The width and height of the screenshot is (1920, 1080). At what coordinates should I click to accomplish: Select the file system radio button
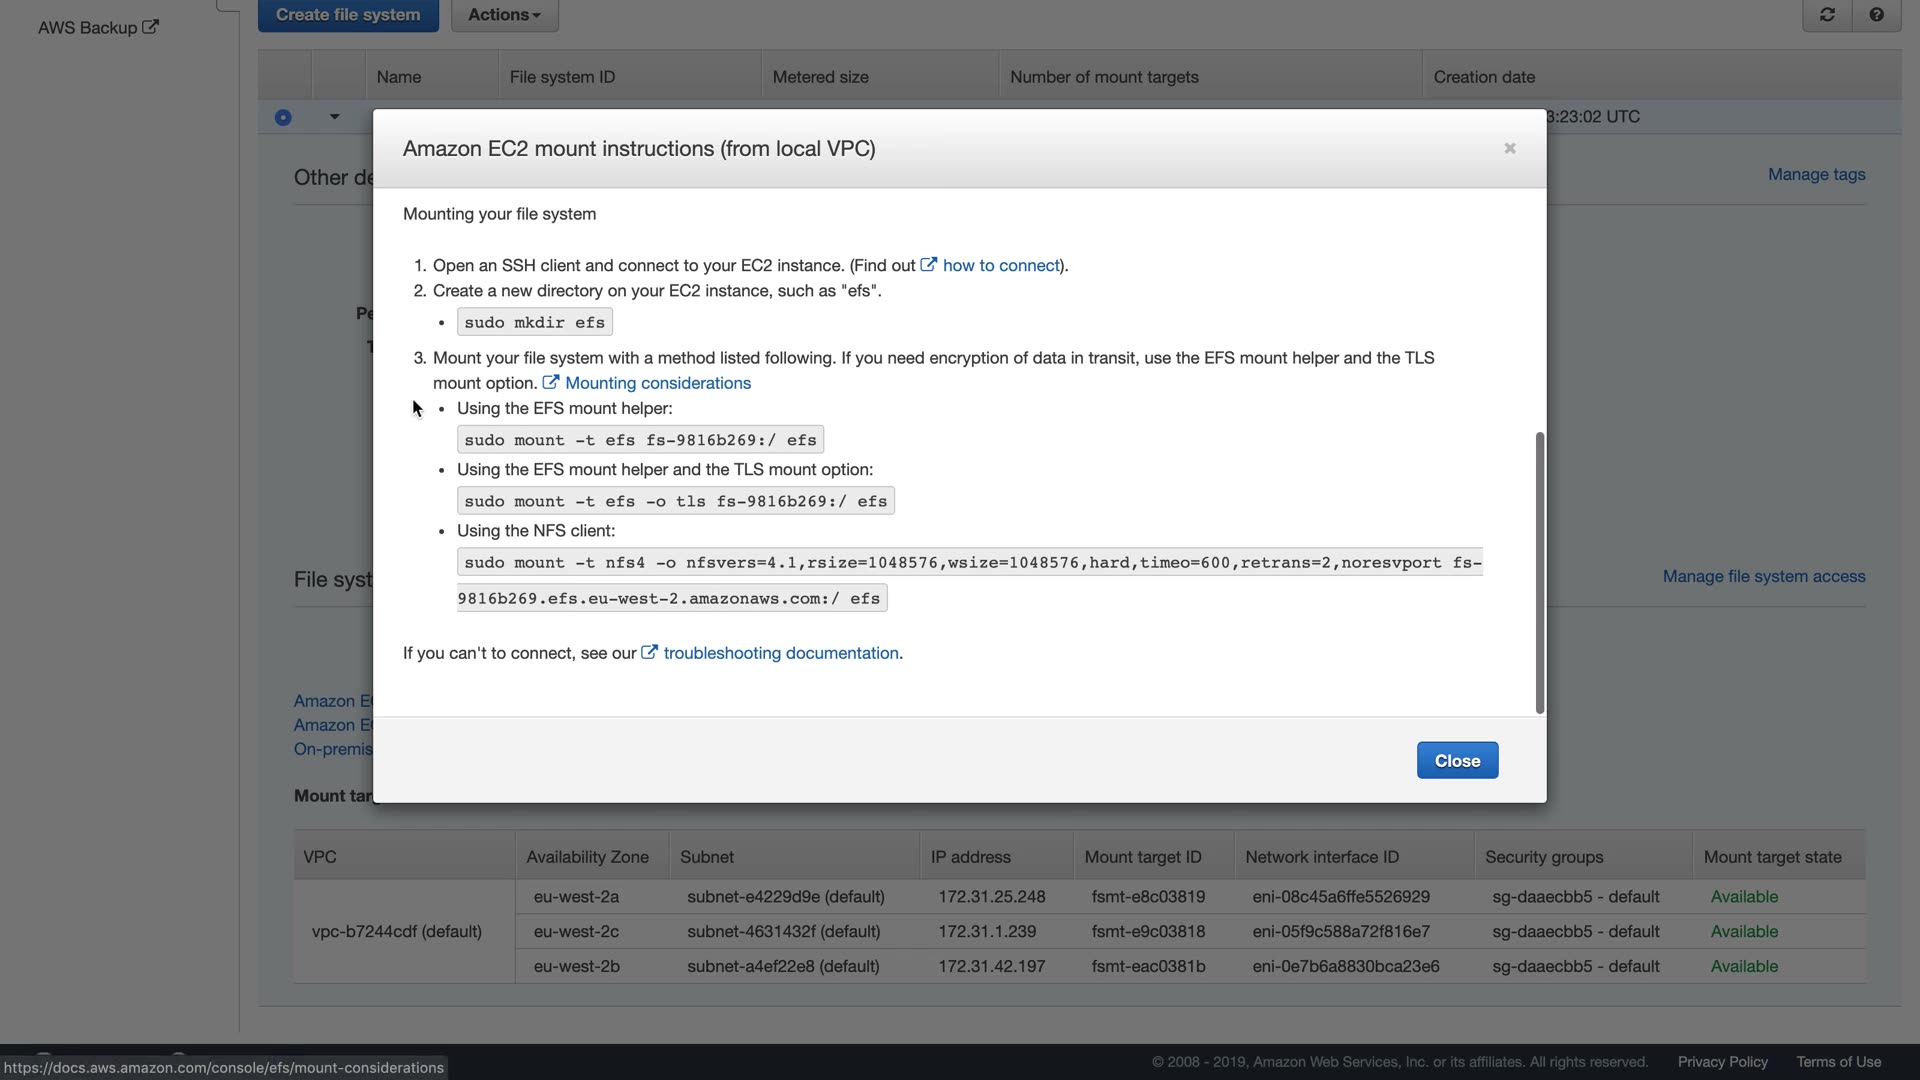pyautogui.click(x=283, y=118)
